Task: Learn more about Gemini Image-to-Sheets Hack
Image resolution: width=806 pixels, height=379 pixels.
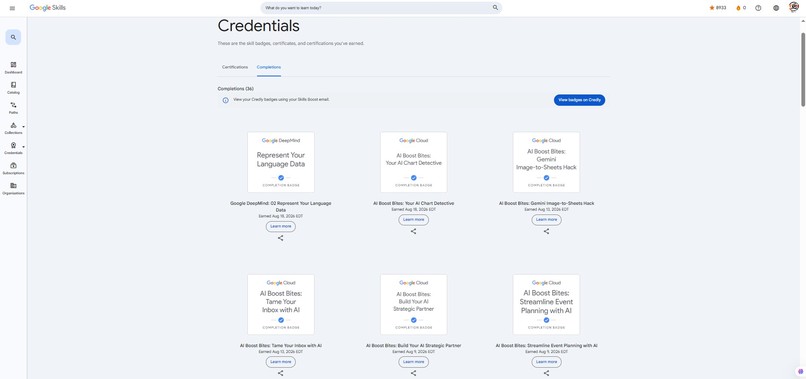Action: click(x=546, y=220)
